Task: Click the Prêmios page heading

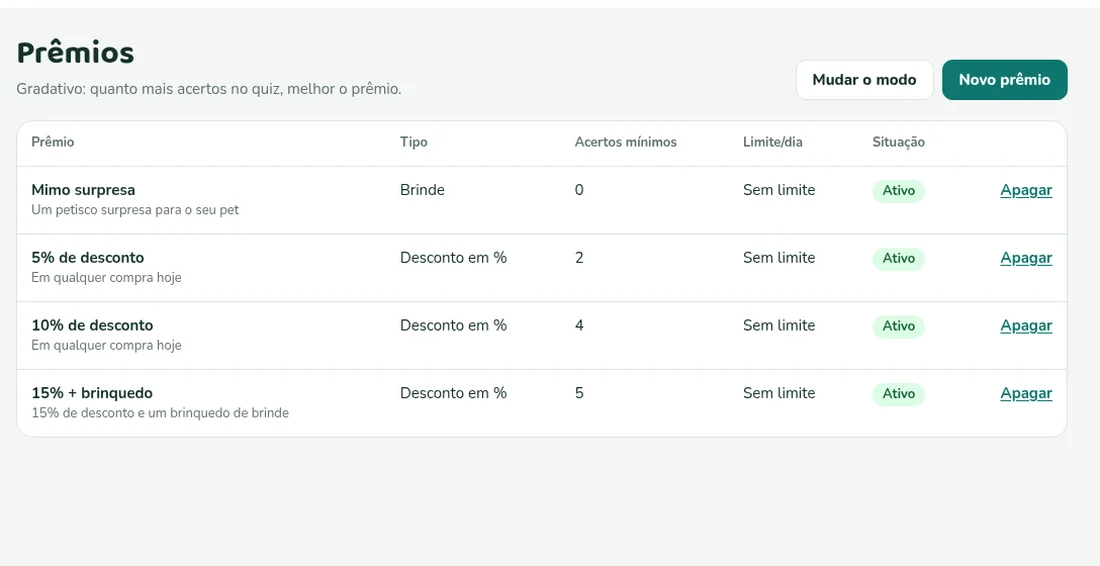Action: pyautogui.click(x=75, y=53)
